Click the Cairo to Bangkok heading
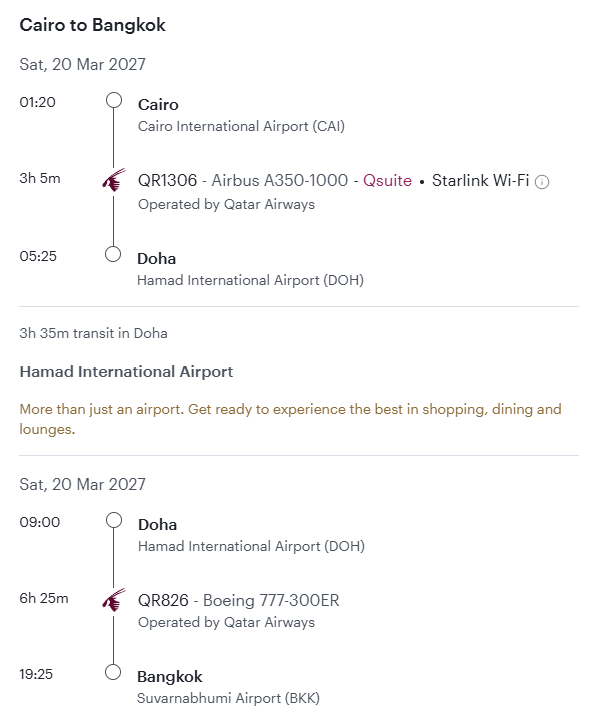Image resolution: width=595 pixels, height=717 pixels. tap(92, 25)
